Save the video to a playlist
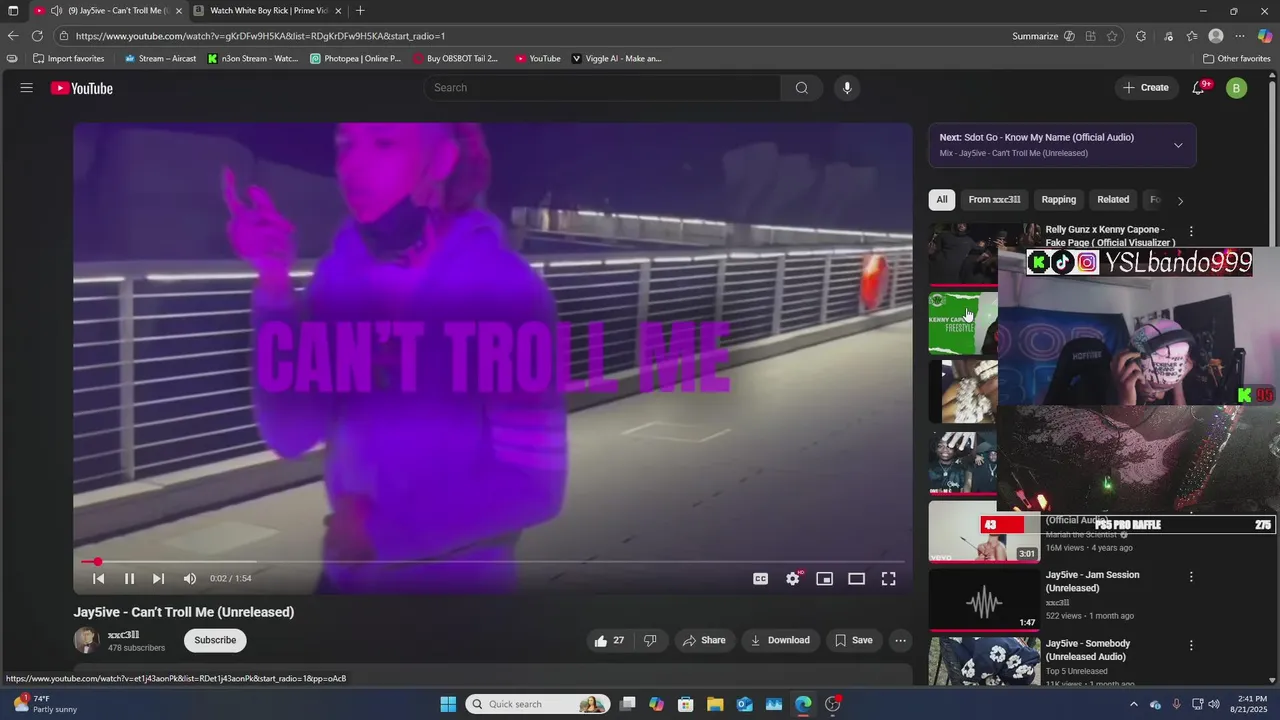Image resolution: width=1280 pixels, height=720 pixels. [x=854, y=640]
